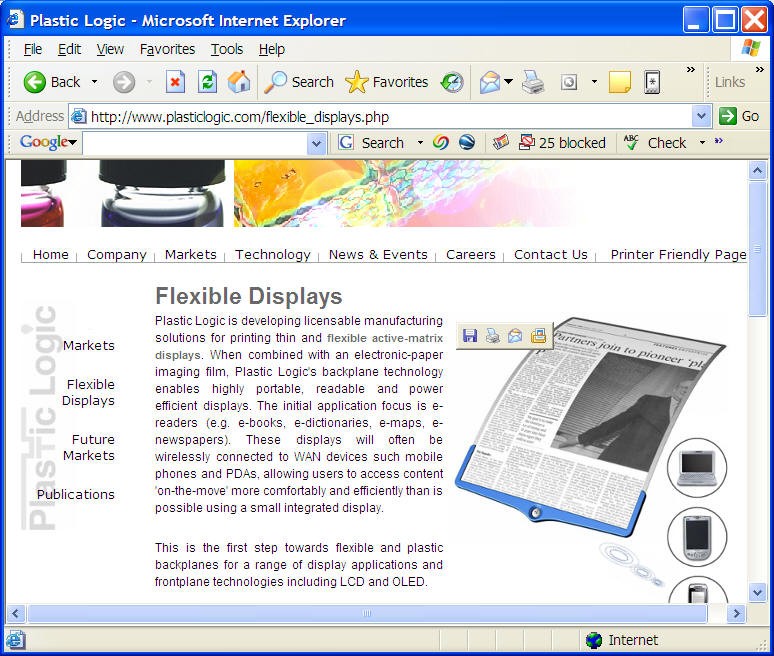Print the page with the printer icon
The width and height of the screenshot is (774, 656).
pos(533,82)
